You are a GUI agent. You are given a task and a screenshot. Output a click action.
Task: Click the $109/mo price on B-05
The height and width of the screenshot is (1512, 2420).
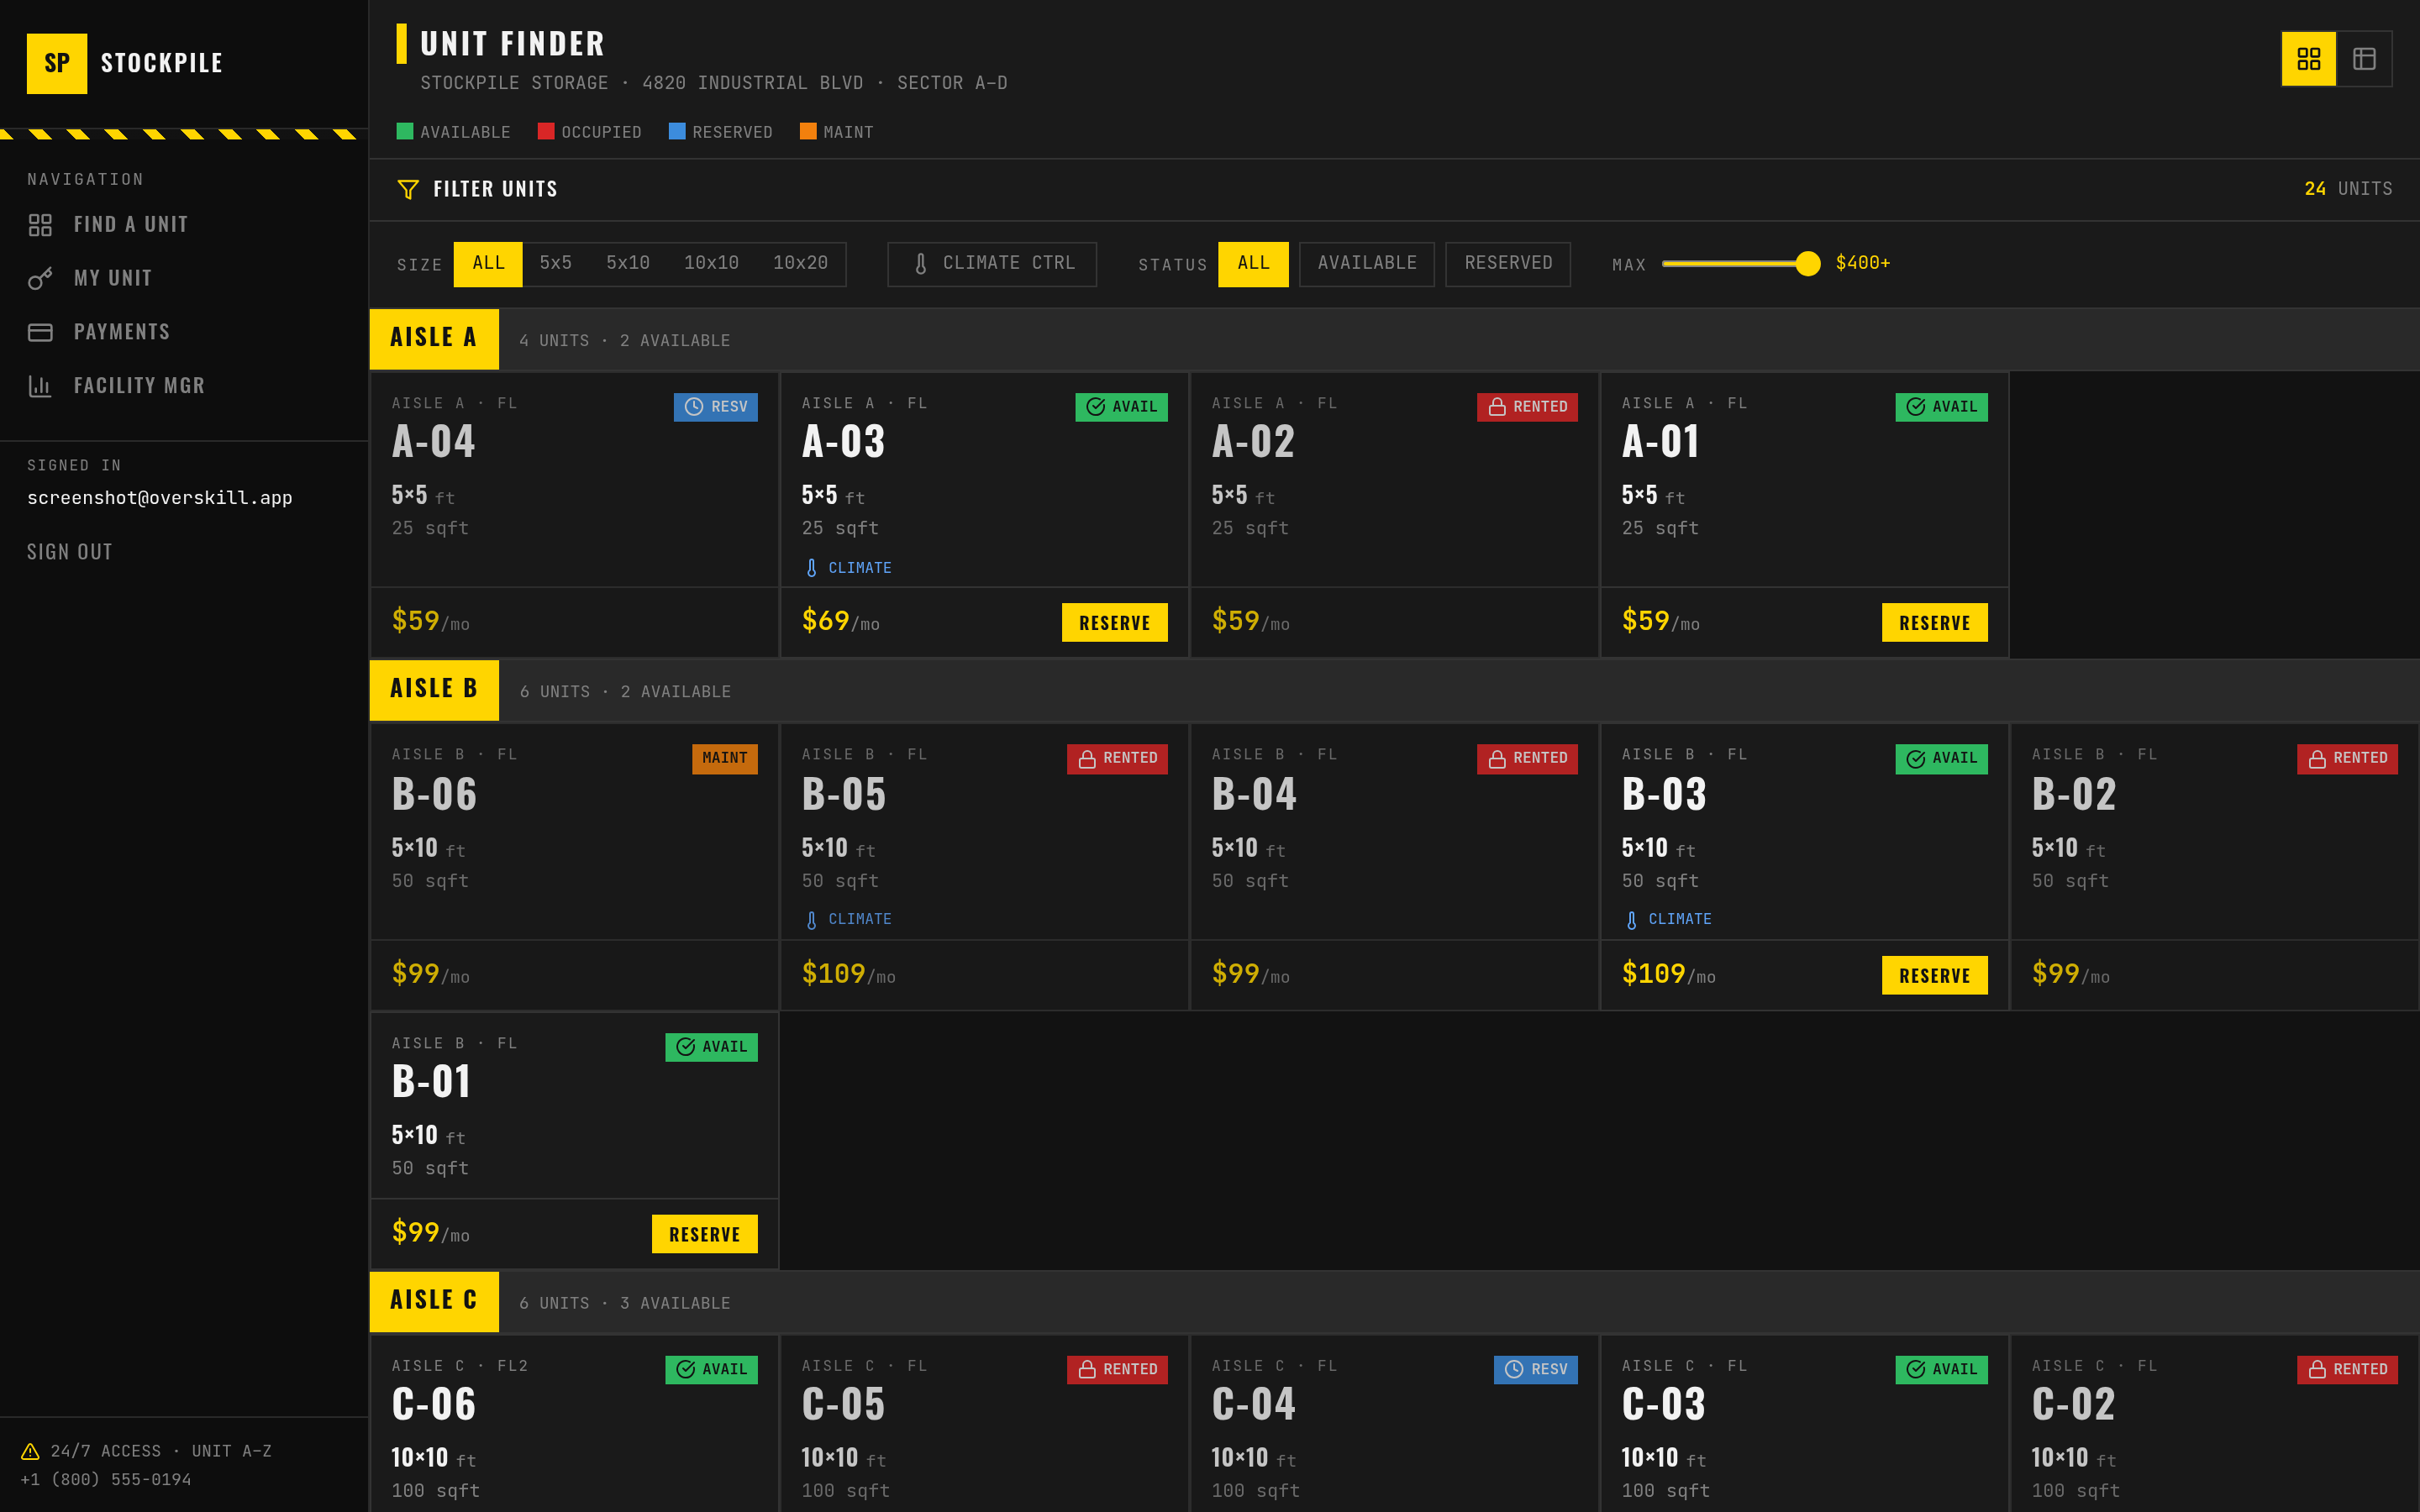848,974
